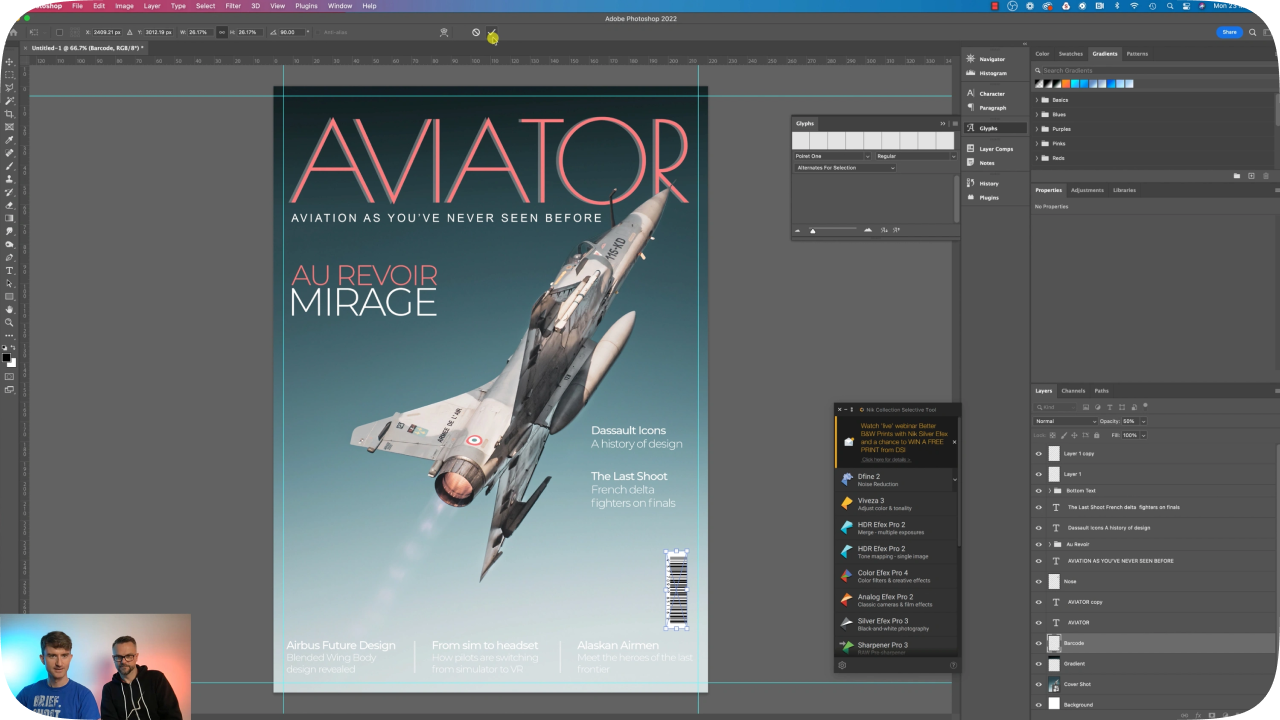Click the Share button
1280x720 pixels.
pos(1229,32)
